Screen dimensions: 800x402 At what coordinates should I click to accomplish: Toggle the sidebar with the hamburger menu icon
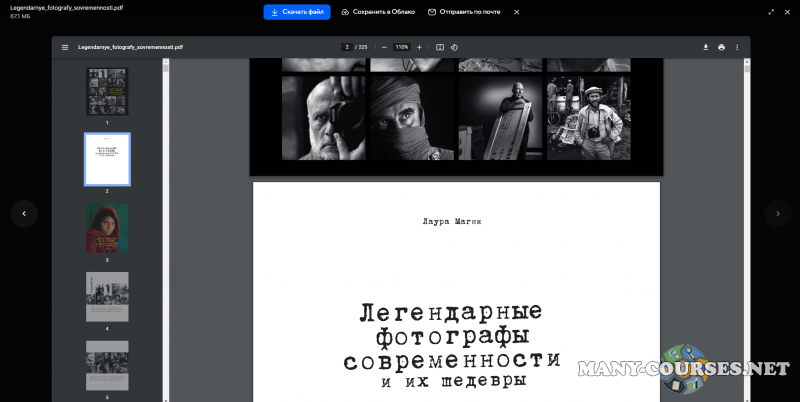pos(65,47)
